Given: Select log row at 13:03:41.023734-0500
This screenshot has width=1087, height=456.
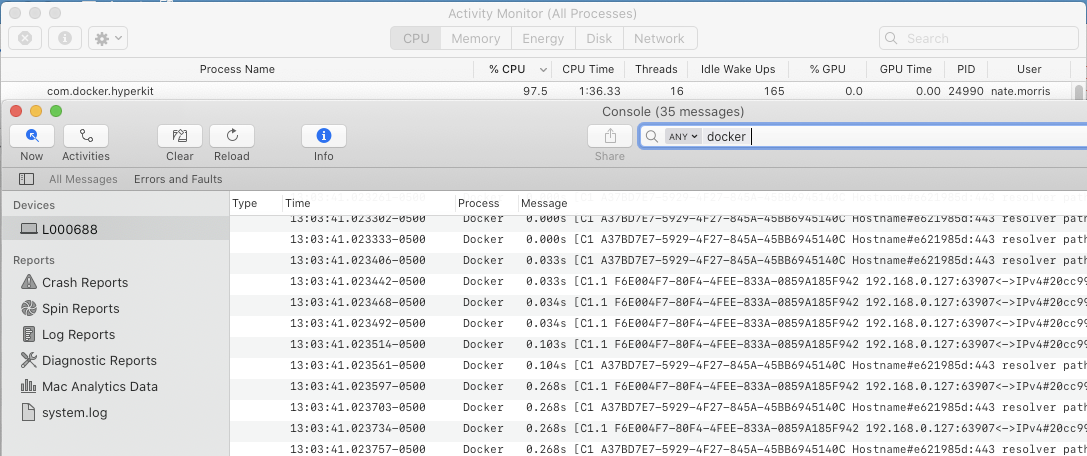Looking at the screenshot, I should (x=659, y=428).
